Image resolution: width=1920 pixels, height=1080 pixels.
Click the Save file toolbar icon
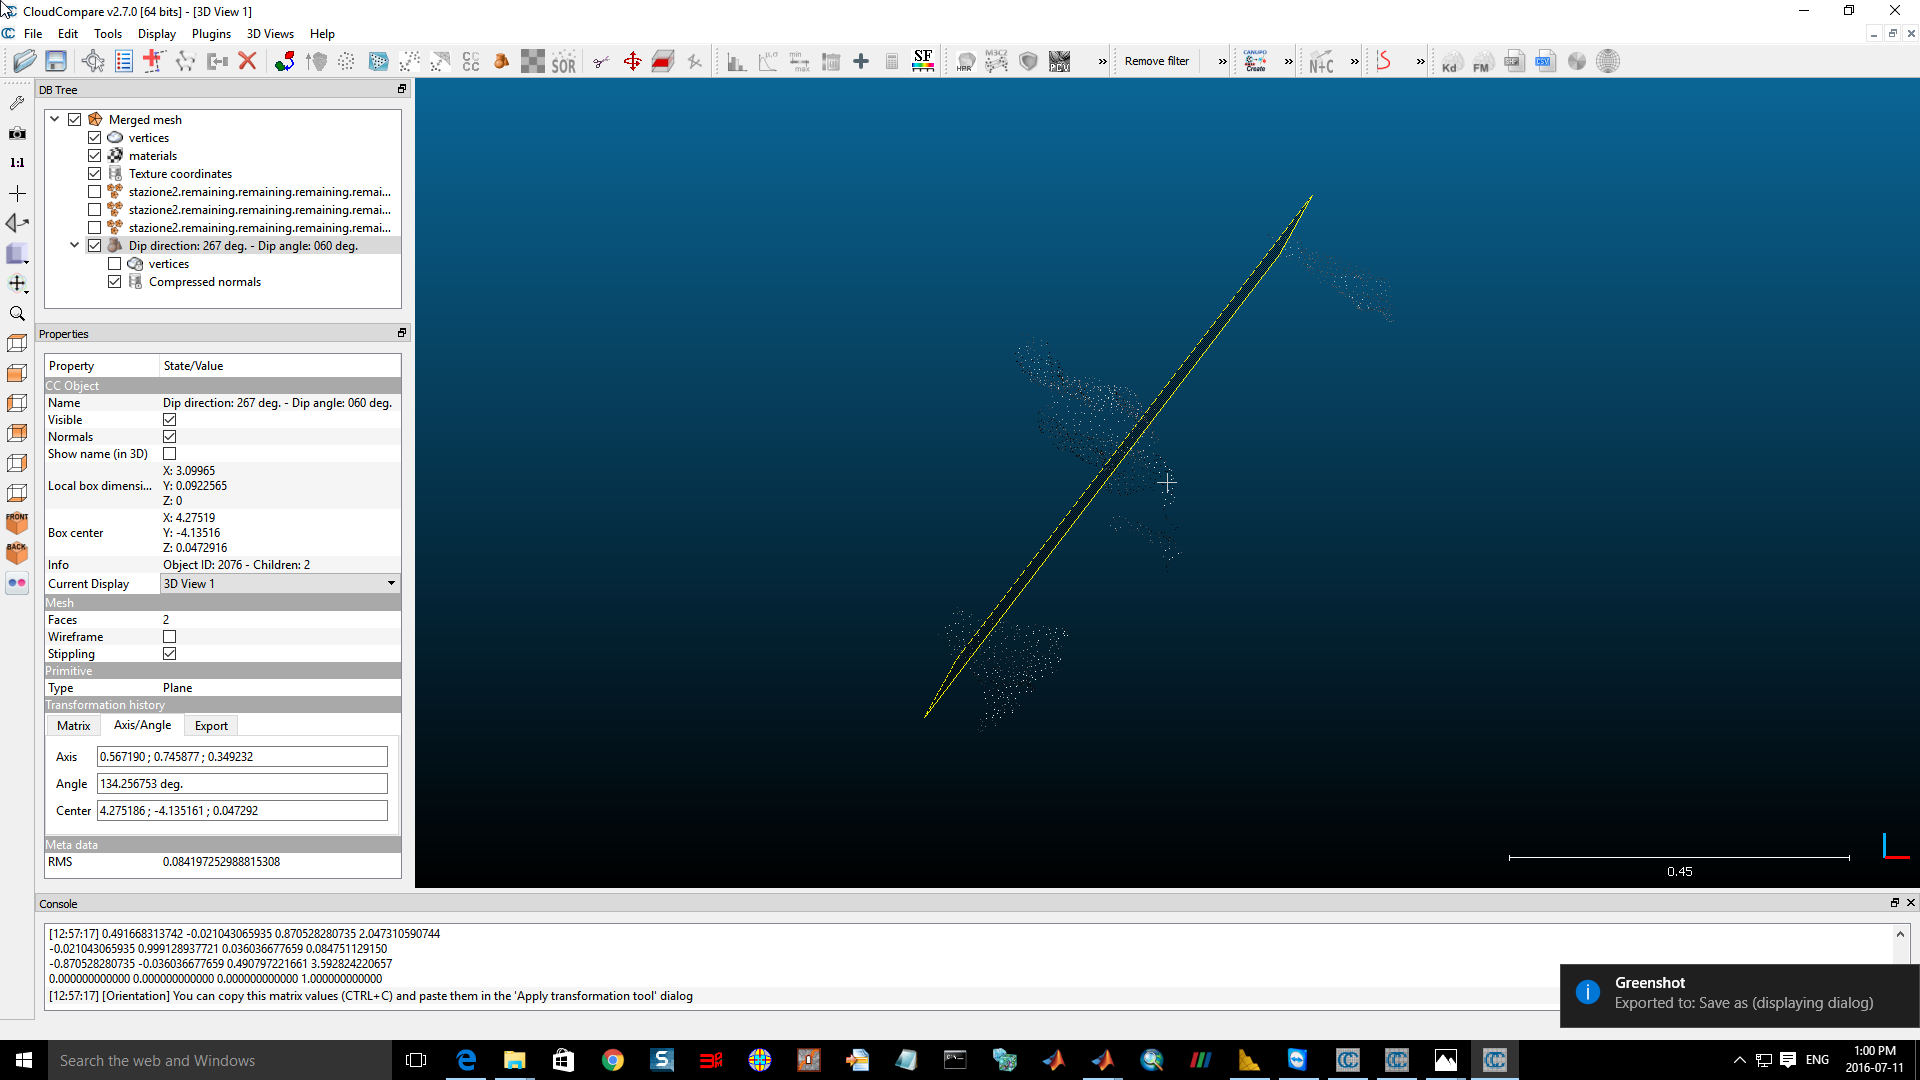56,62
